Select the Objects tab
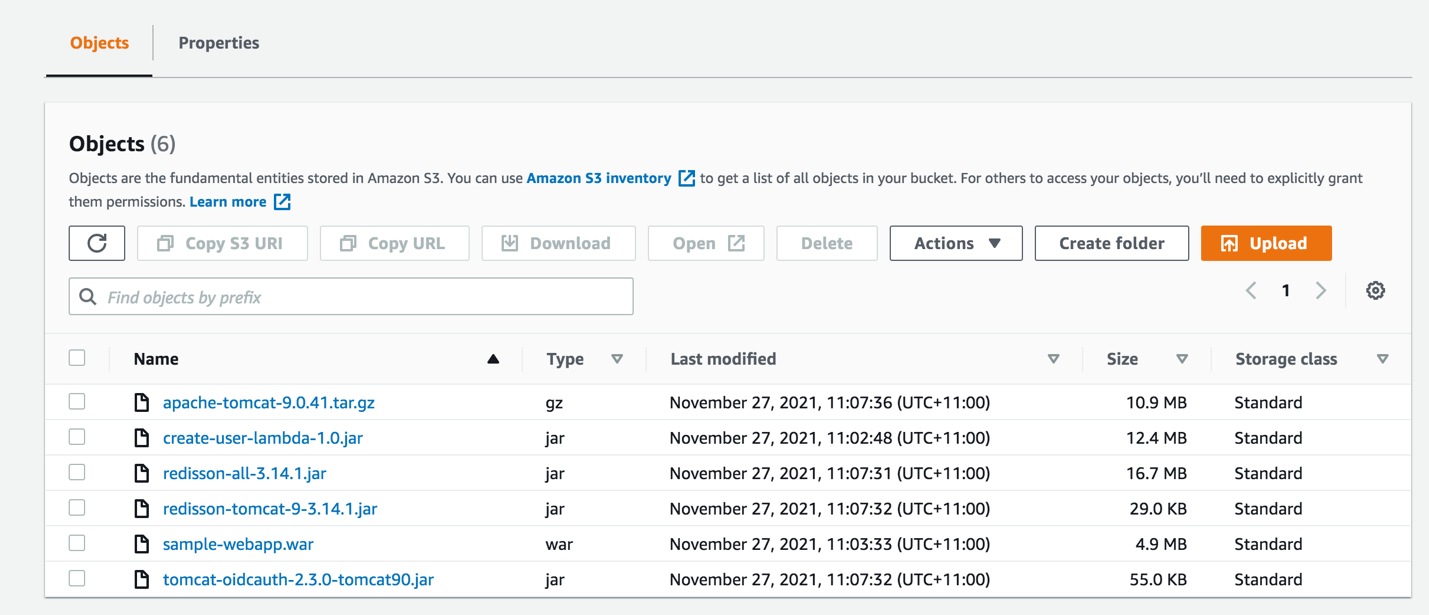 [x=99, y=43]
